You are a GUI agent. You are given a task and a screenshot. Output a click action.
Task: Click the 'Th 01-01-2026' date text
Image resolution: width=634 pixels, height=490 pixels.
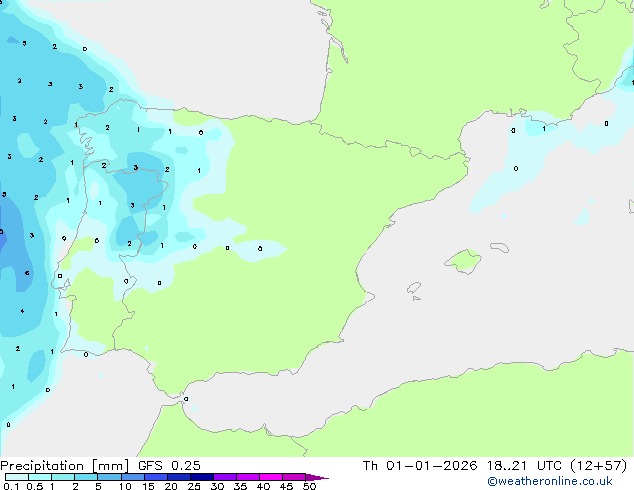pyautogui.click(x=420, y=466)
